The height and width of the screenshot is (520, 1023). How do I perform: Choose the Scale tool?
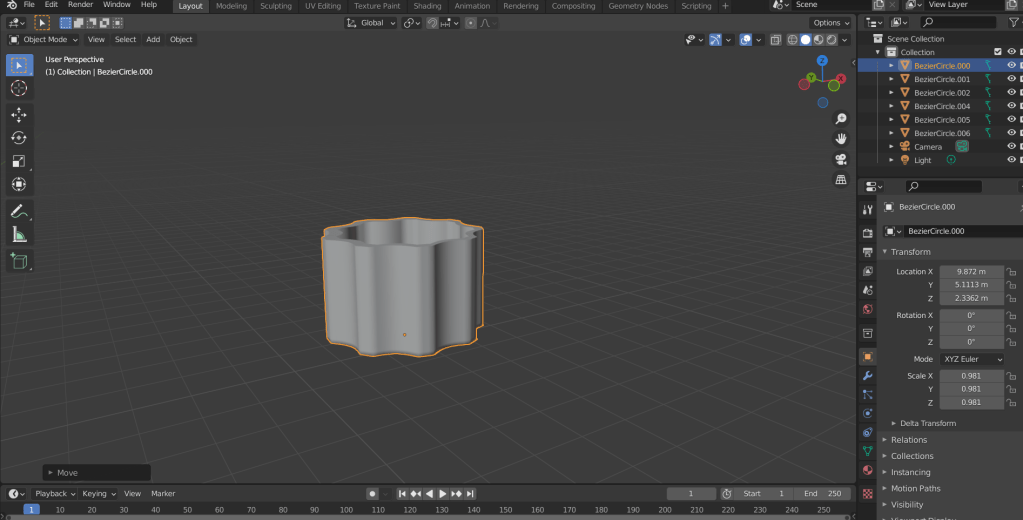point(19,161)
